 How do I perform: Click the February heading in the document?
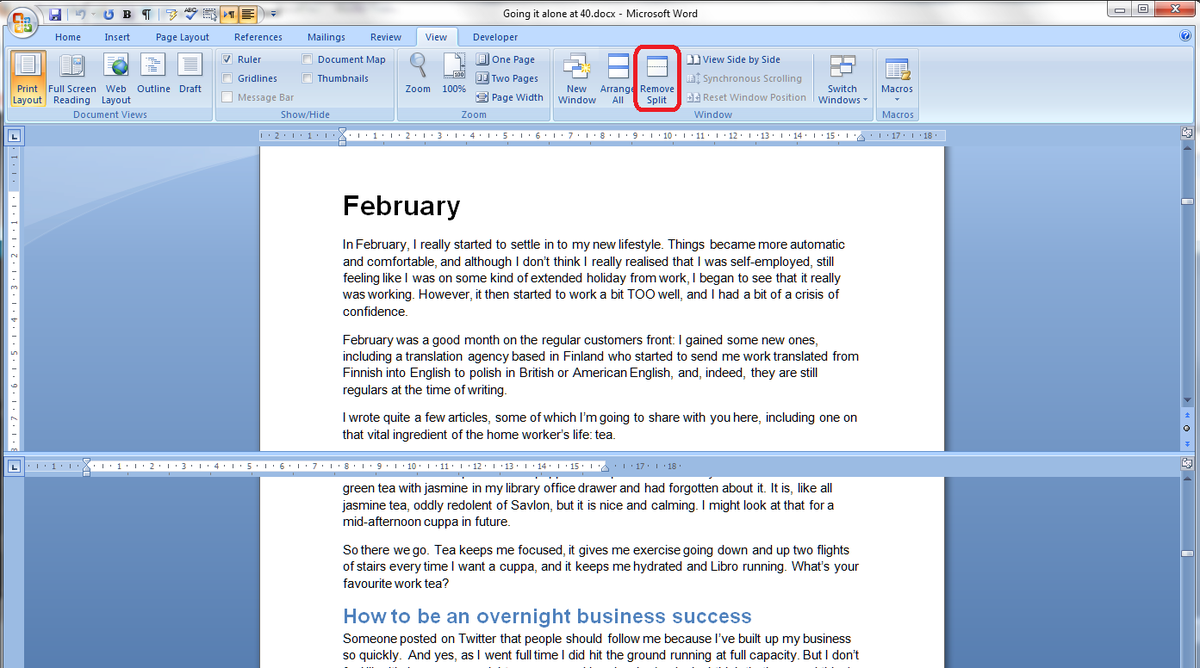click(x=401, y=206)
